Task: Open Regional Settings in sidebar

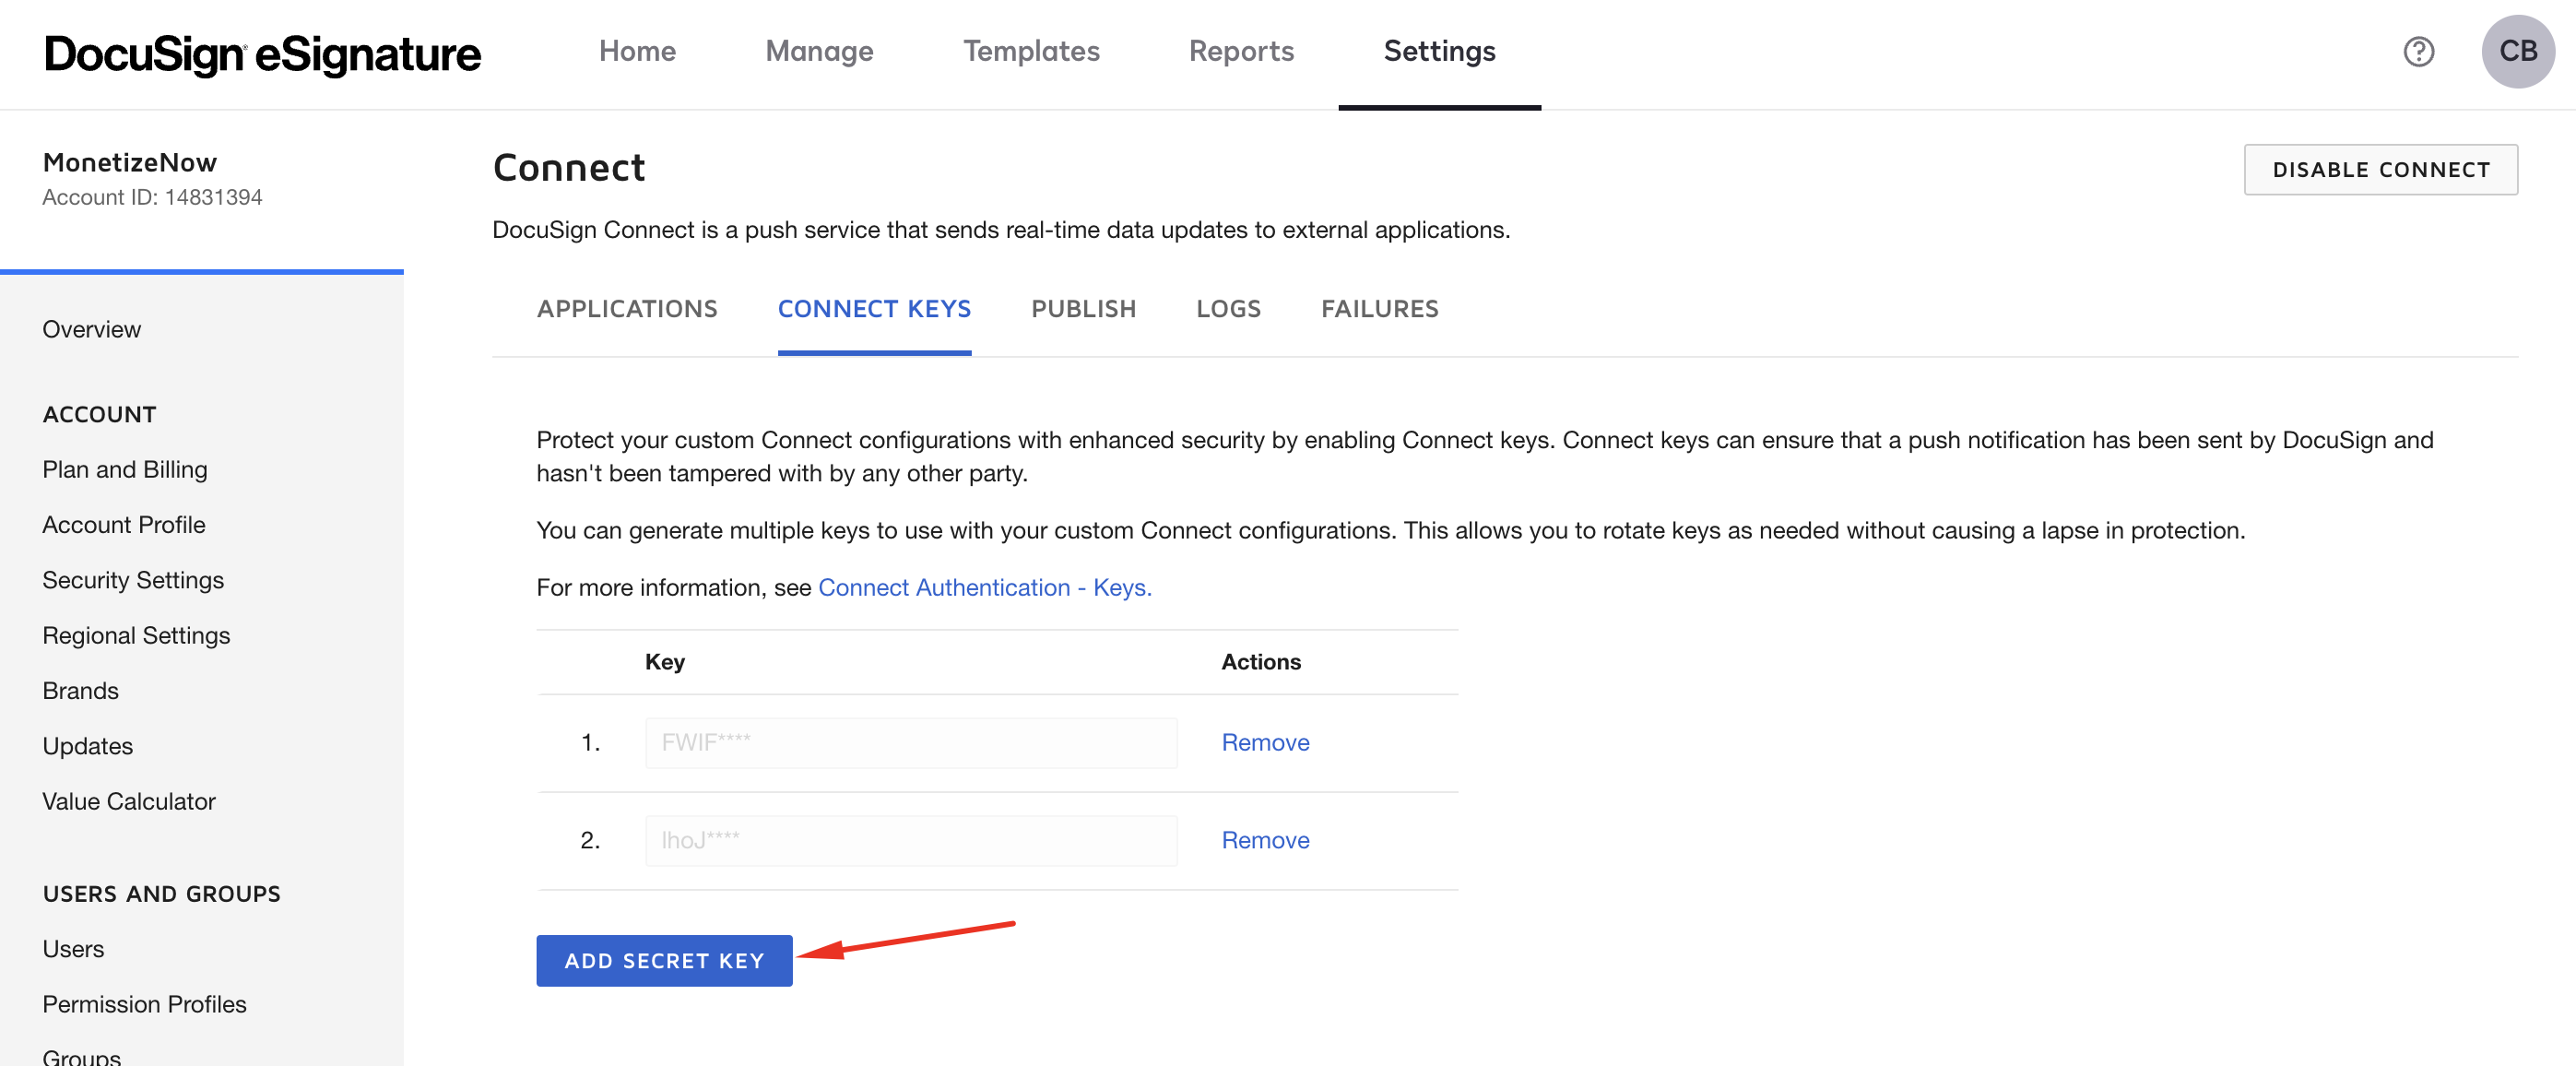Action: 136,635
